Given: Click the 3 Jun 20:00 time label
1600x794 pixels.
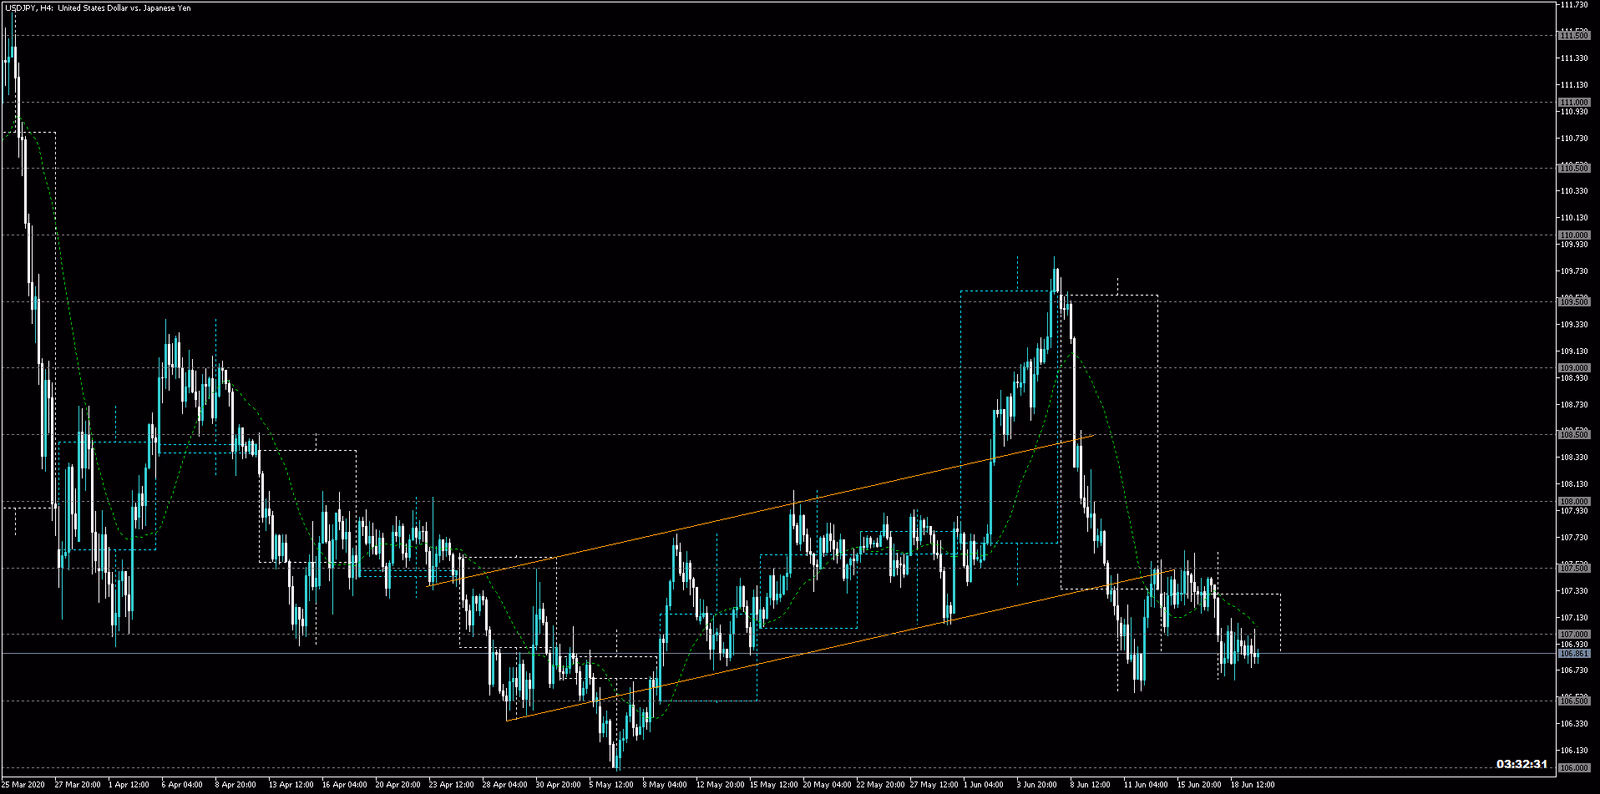Looking at the screenshot, I should pos(1037,785).
